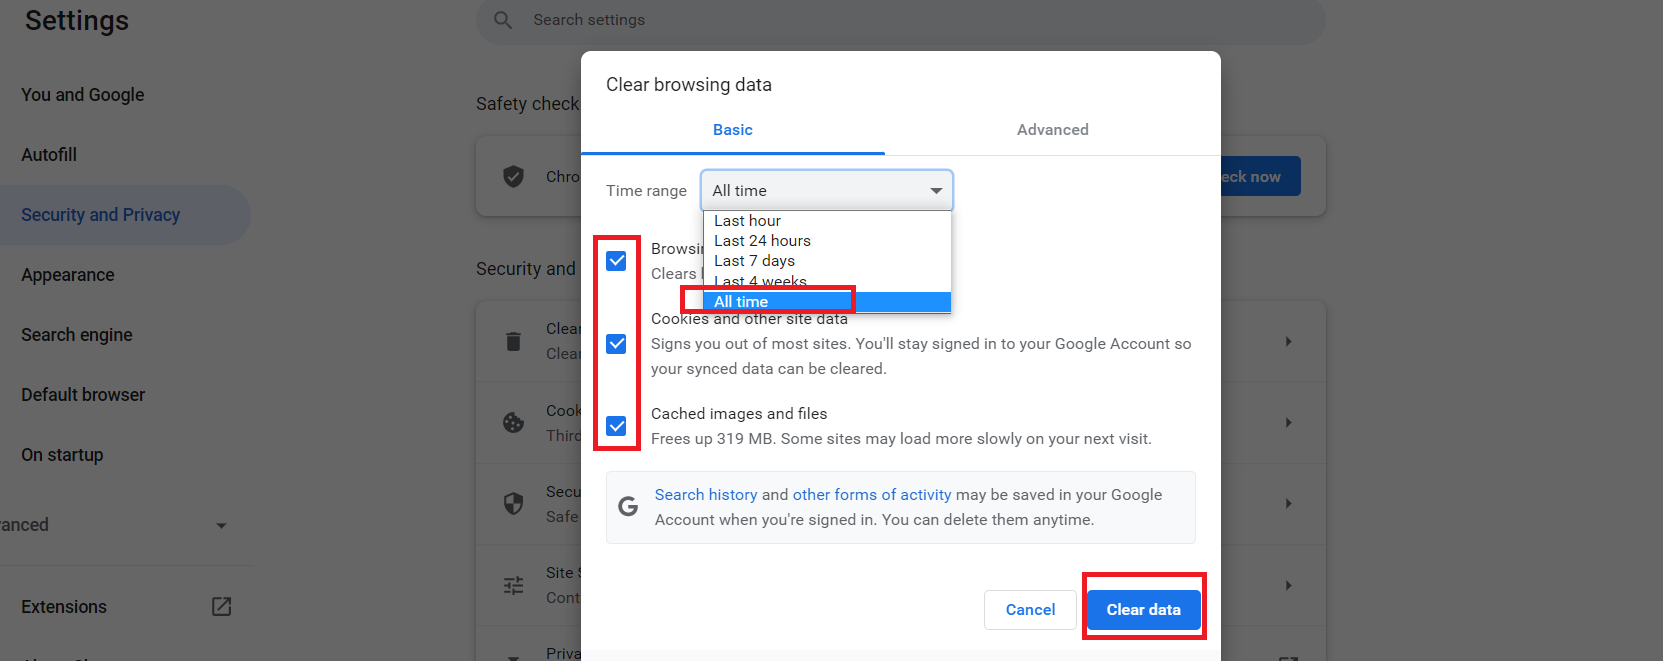Click the external link icon beside Extensions

[x=222, y=607]
